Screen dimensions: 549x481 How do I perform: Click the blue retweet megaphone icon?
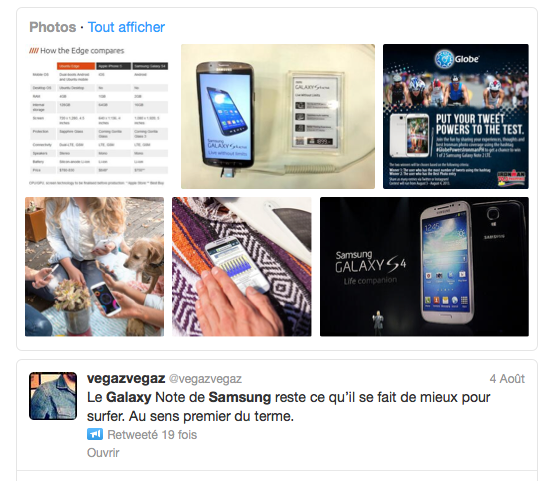95,434
